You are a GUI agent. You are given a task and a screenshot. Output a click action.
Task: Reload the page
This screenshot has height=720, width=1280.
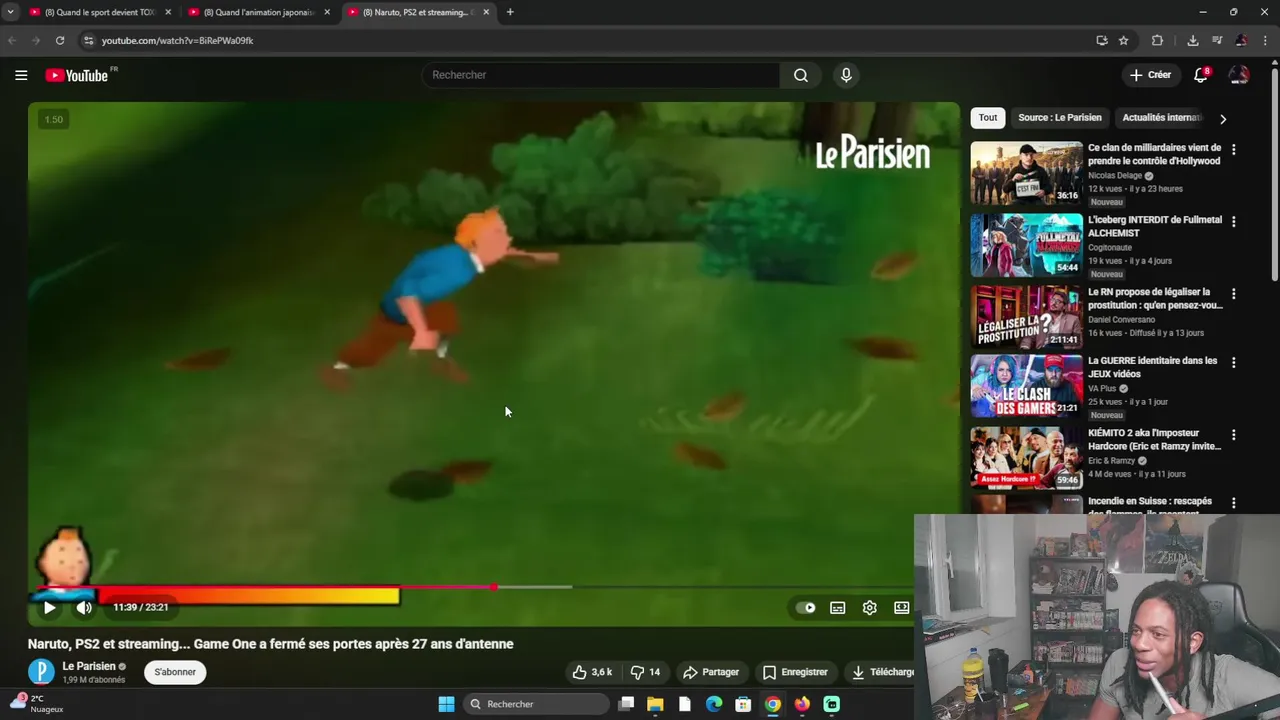(60, 41)
